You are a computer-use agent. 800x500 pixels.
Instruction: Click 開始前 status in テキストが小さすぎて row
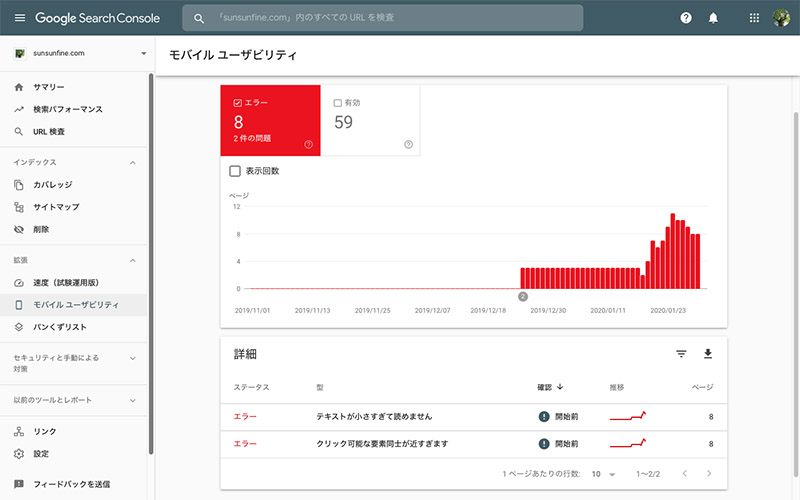tap(559, 417)
